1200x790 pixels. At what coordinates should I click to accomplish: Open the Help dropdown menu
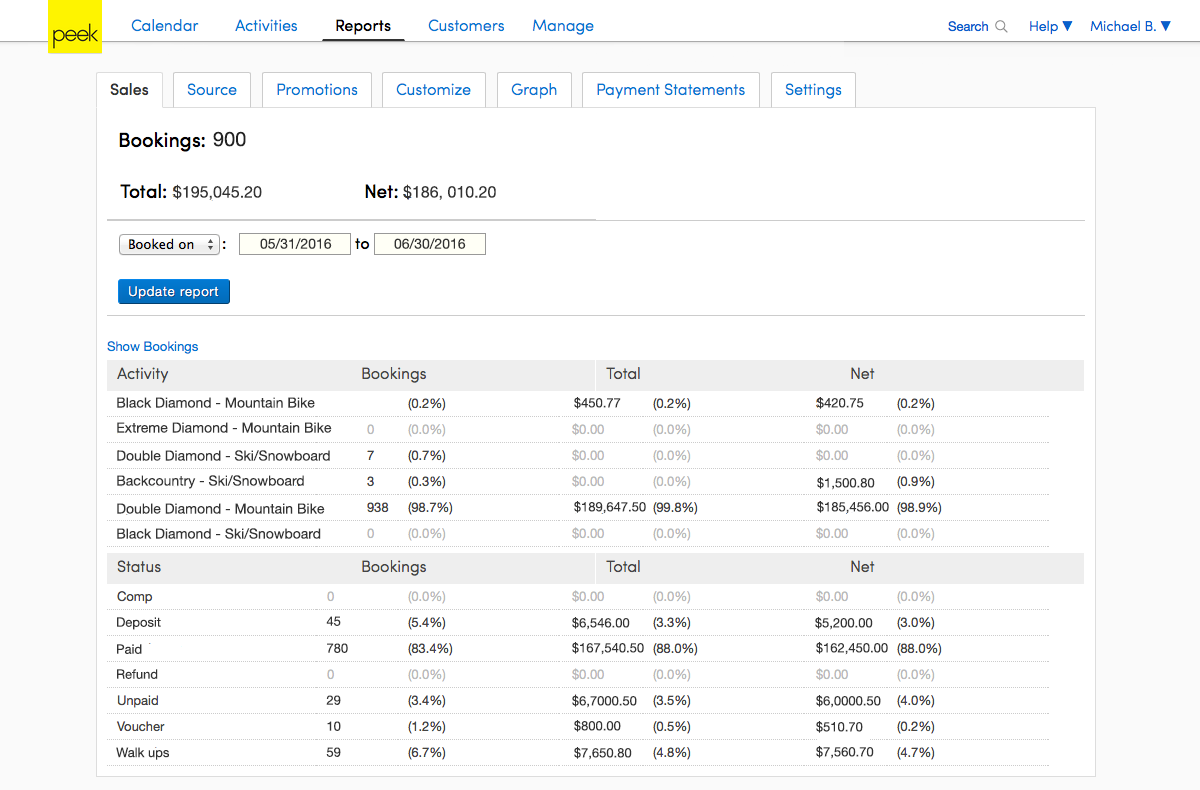coord(1050,27)
